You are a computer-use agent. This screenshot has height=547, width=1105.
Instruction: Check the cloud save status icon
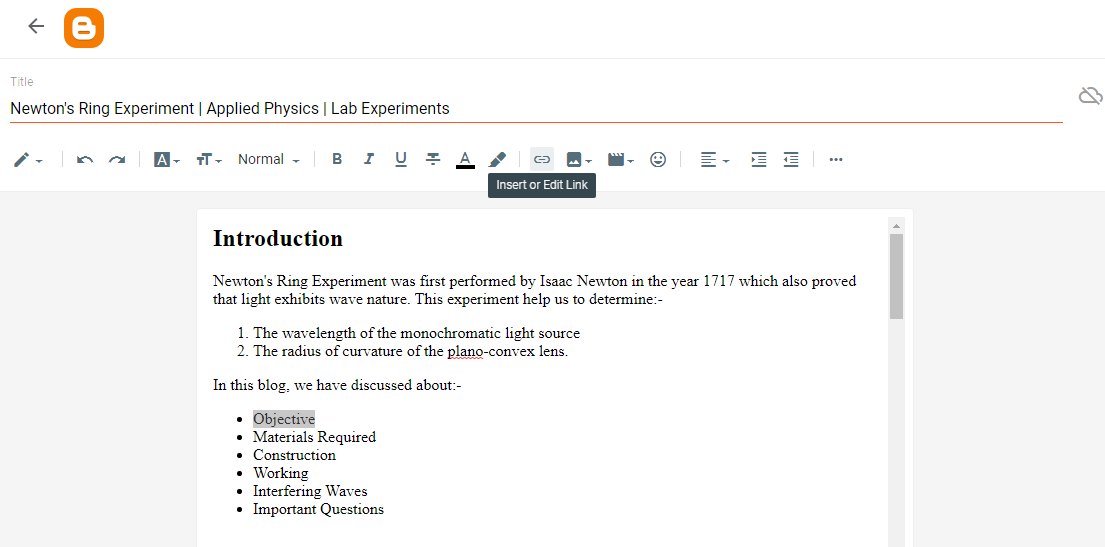tap(1090, 96)
